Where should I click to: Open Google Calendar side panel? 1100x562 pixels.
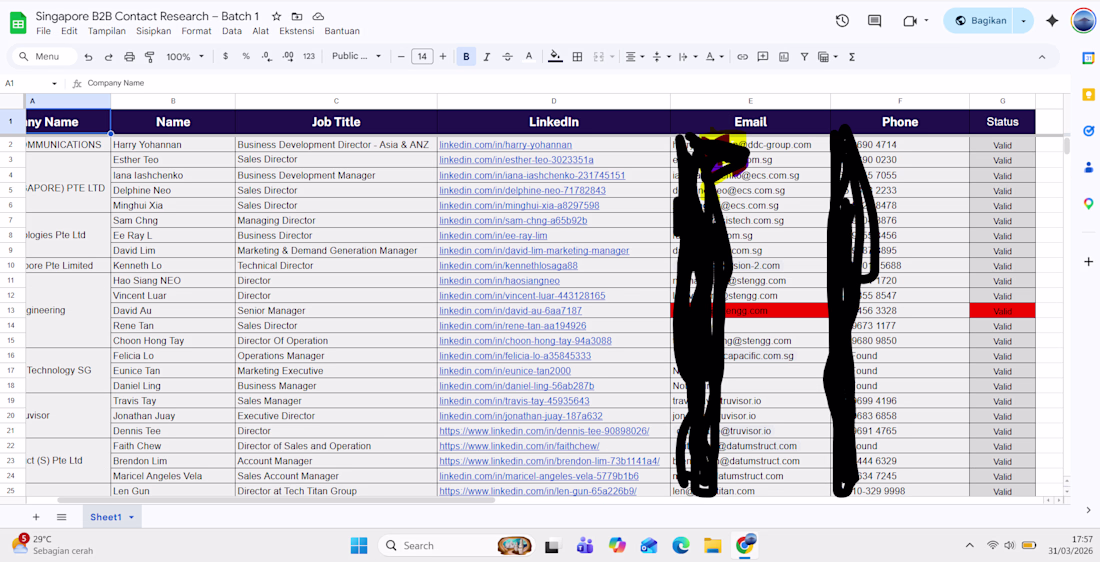[1088, 58]
